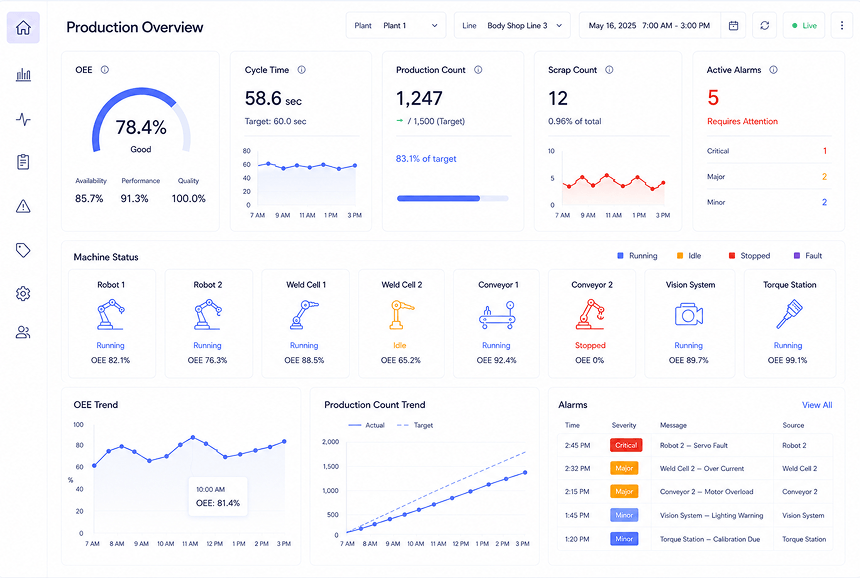
Task: Click the '83.1% of target' text
Action: 426,158
